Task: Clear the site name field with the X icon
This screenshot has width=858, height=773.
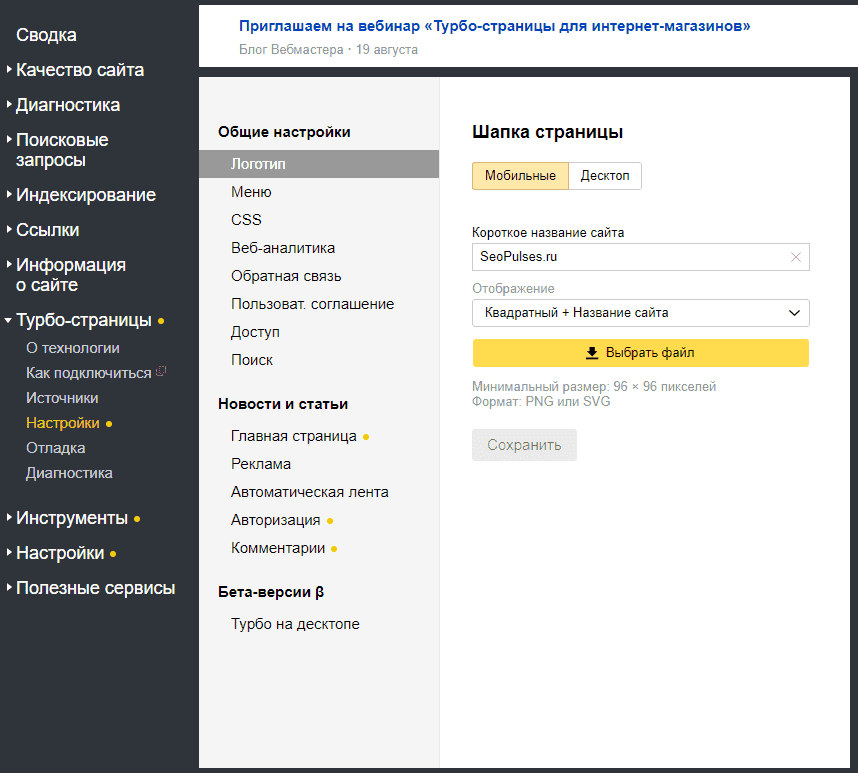Action: [796, 257]
